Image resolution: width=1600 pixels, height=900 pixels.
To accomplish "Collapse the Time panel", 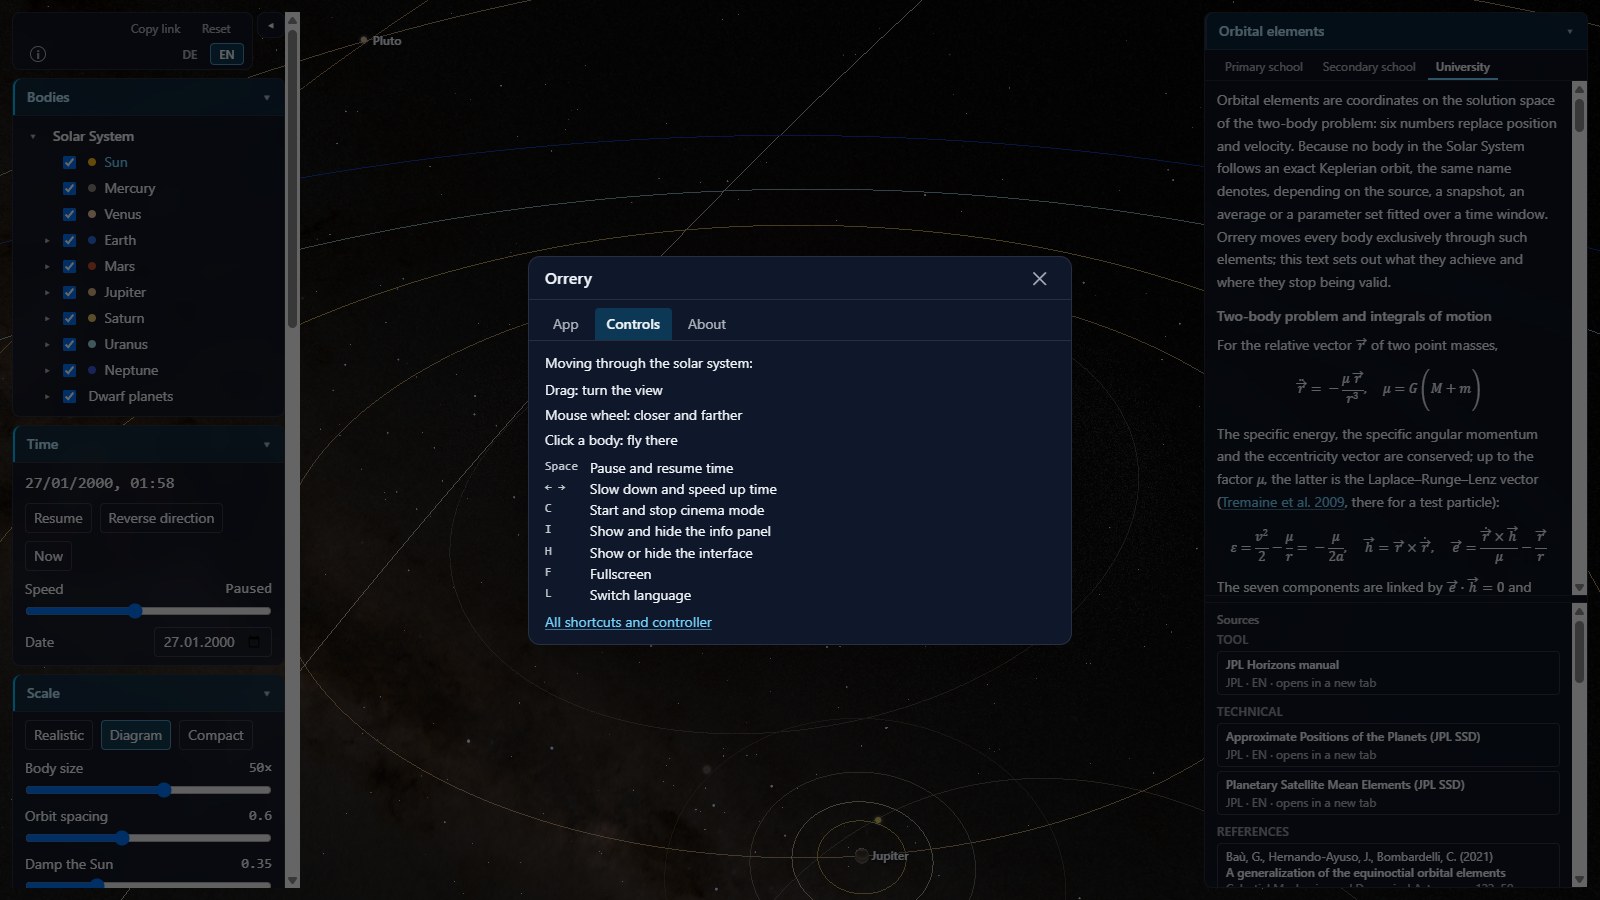I will coord(267,445).
